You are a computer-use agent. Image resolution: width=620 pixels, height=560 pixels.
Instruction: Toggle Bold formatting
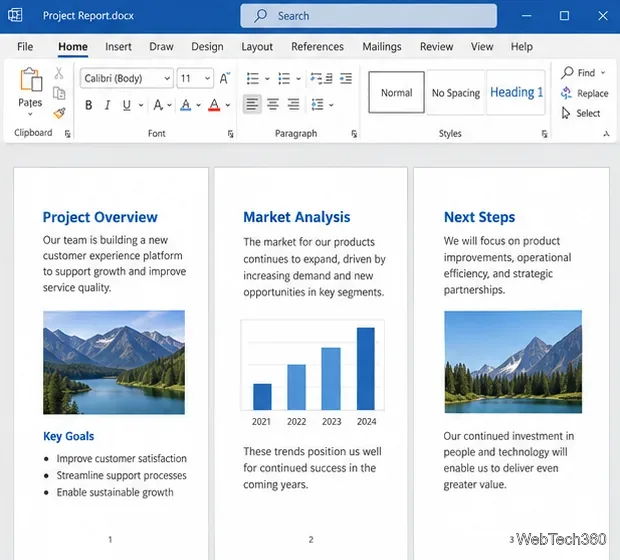click(89, 105)
